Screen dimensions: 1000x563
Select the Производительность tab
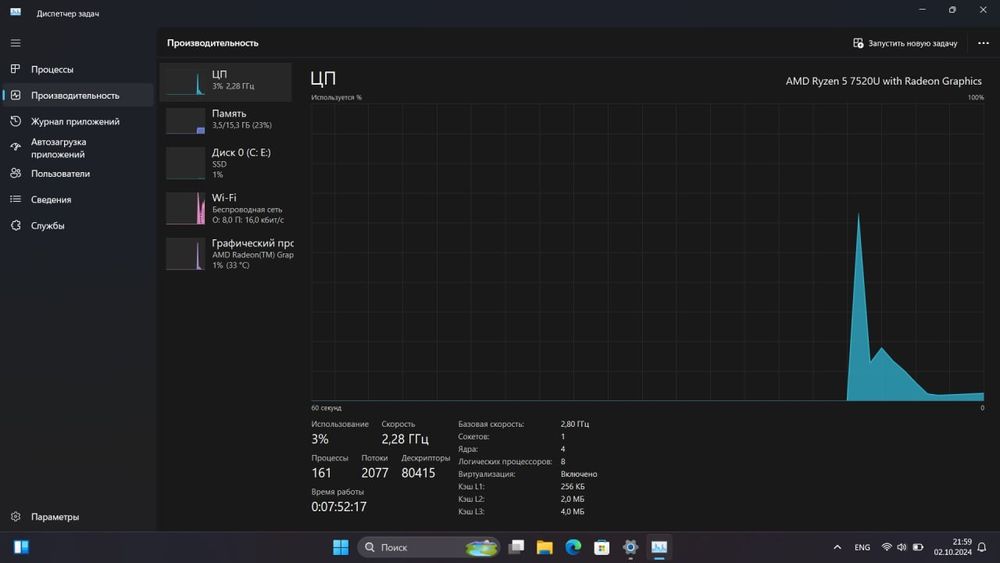[77, 95]
